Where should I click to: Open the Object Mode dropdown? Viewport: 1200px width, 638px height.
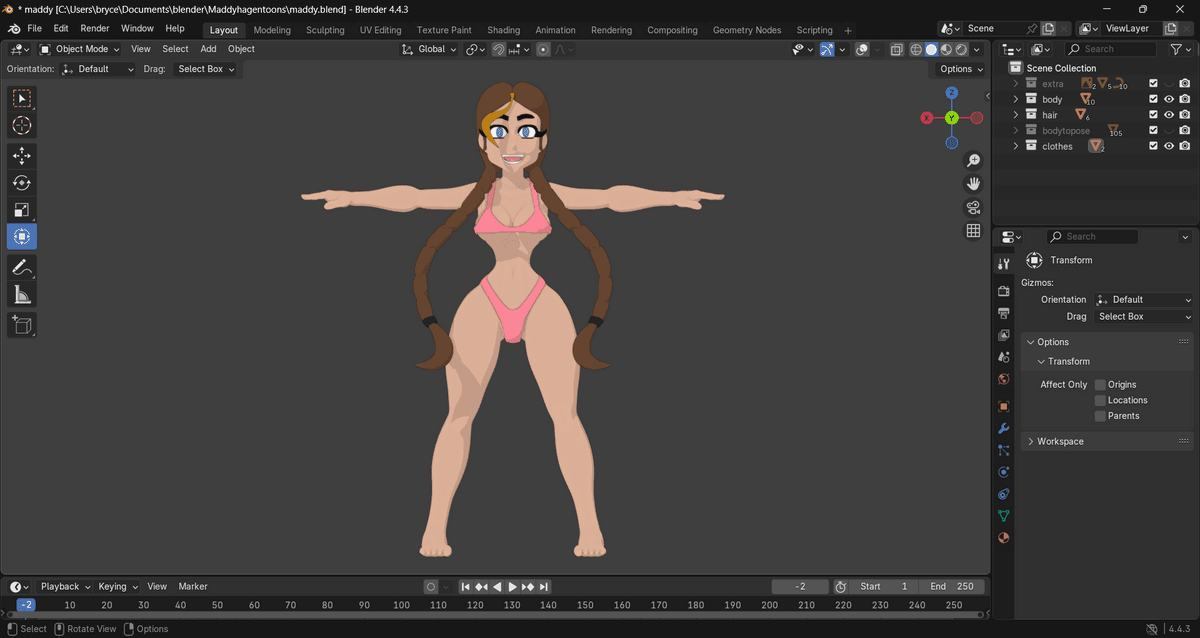80,49
